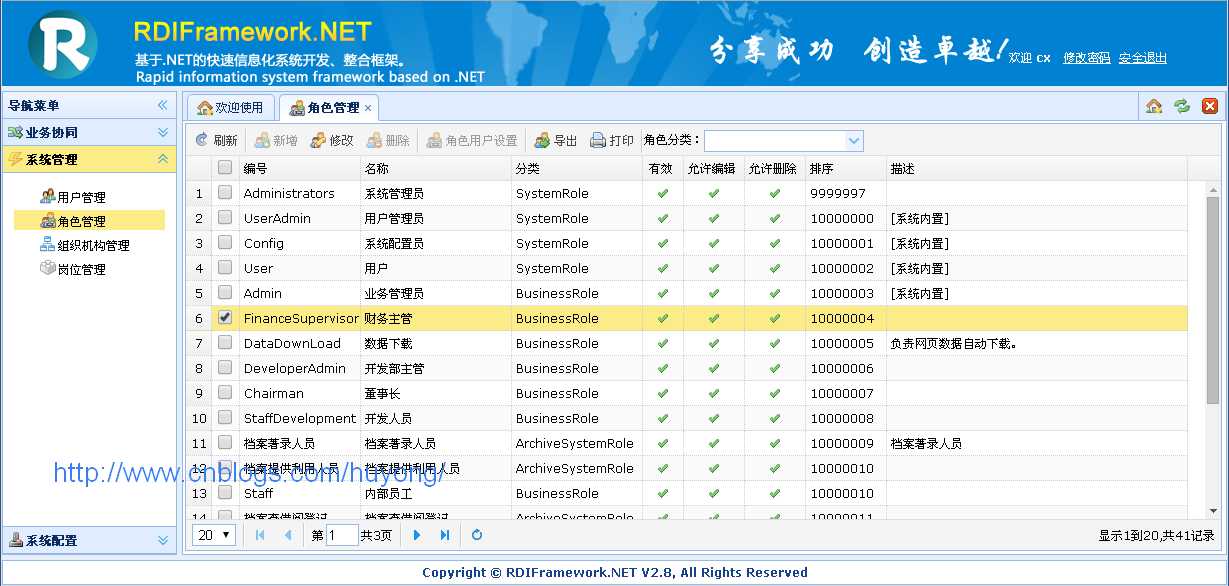Screen dimensions: 1229x586
Task: Go to previous page of grid
Action: (288, 535)
